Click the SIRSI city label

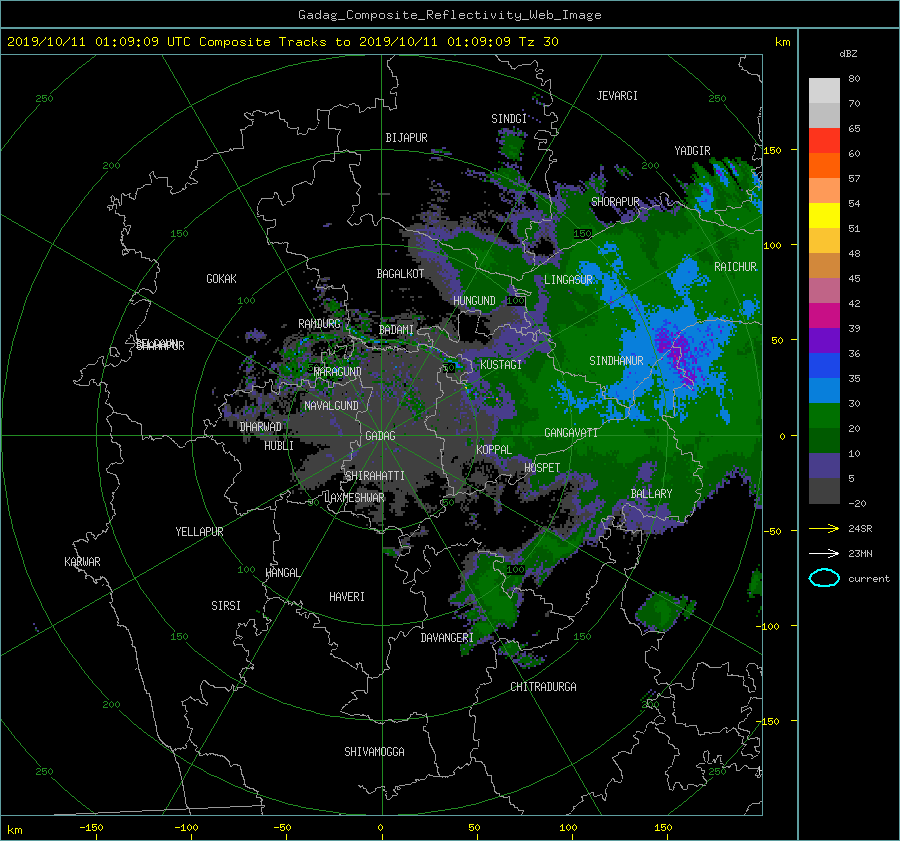(226, 606)
